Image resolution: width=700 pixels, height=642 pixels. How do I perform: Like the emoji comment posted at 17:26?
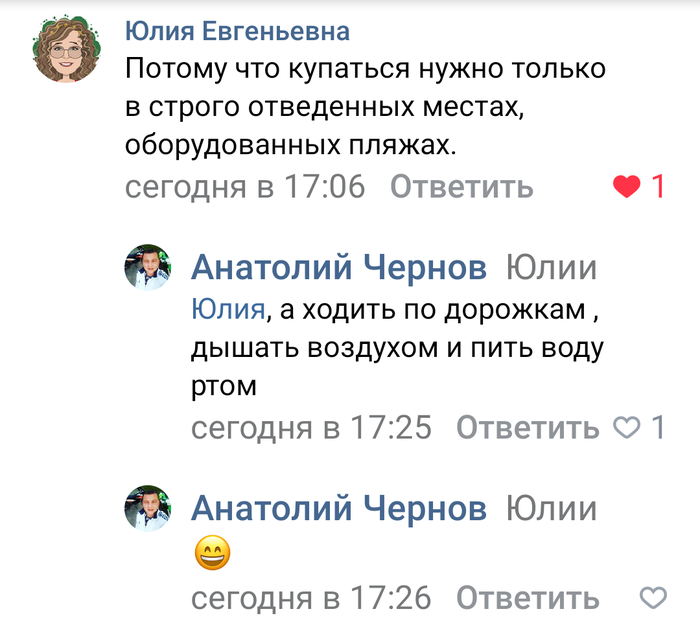click(x=653, y=598)
